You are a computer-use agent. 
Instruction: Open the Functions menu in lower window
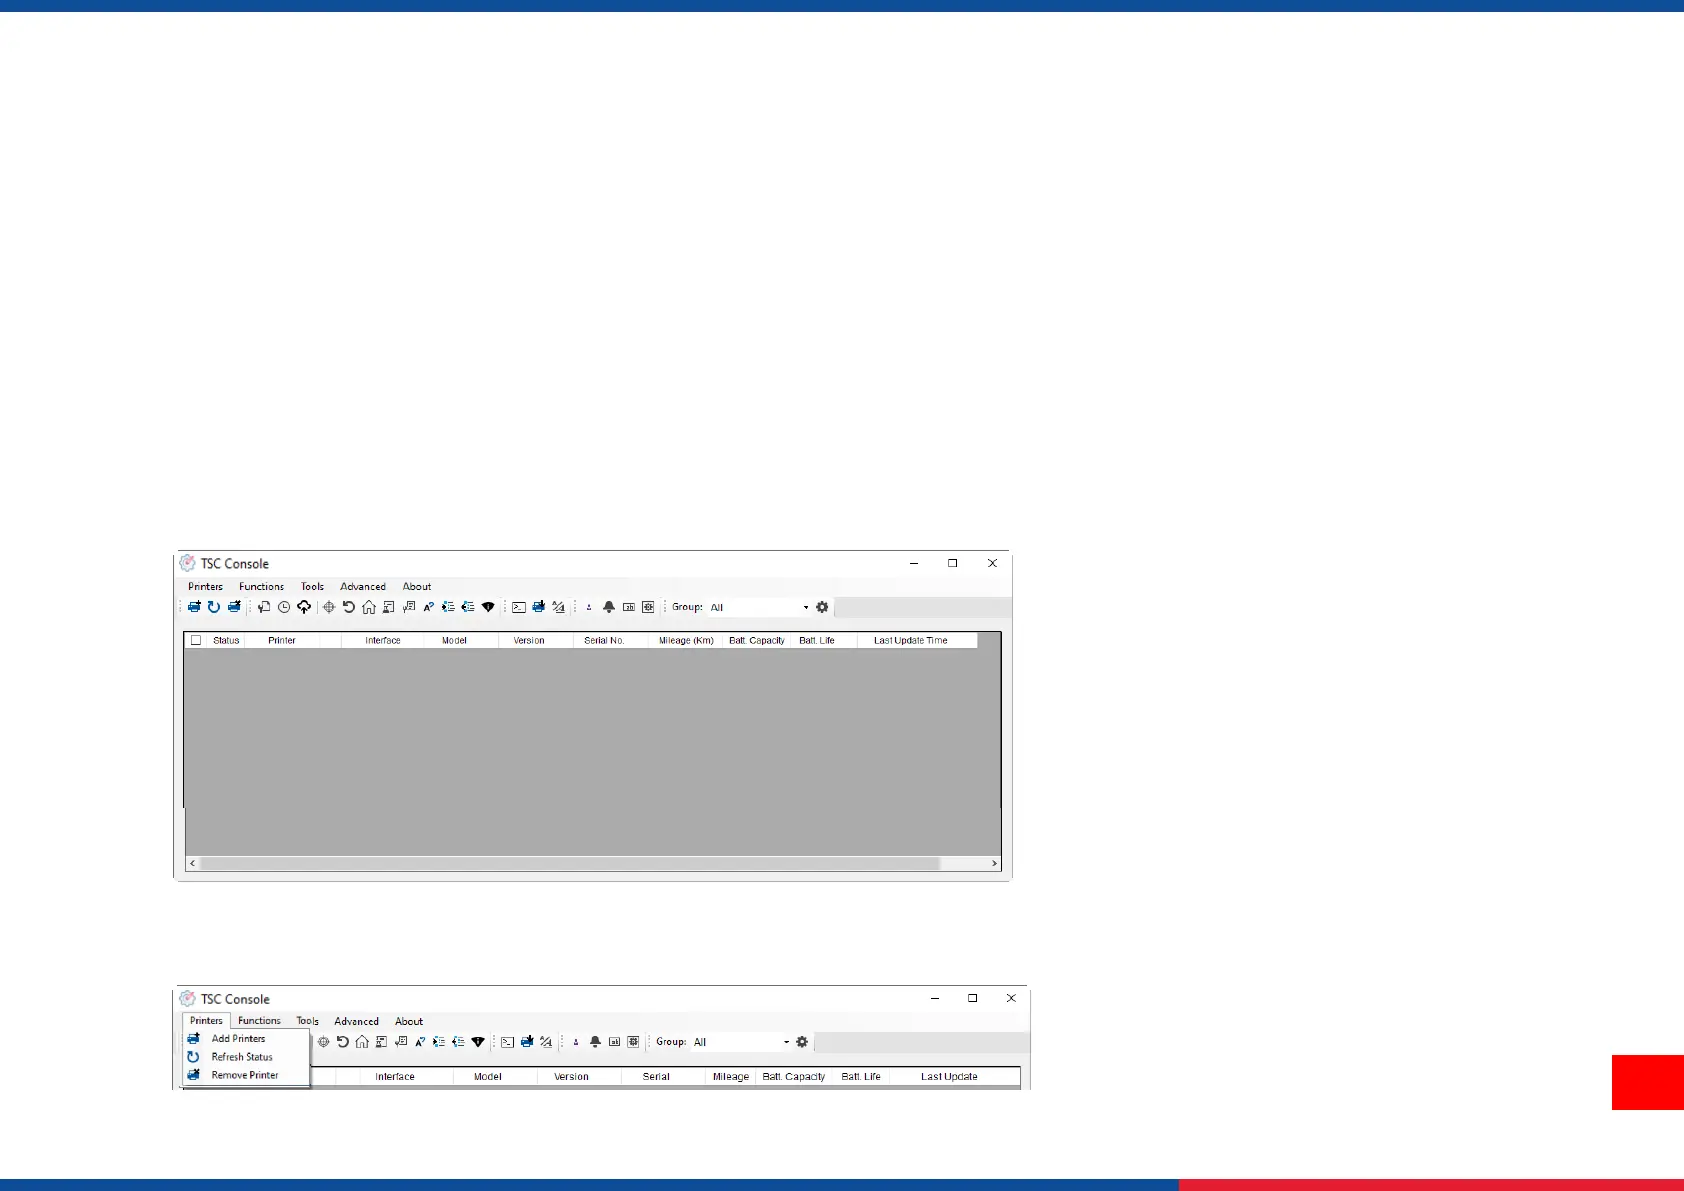point(259,1021)
